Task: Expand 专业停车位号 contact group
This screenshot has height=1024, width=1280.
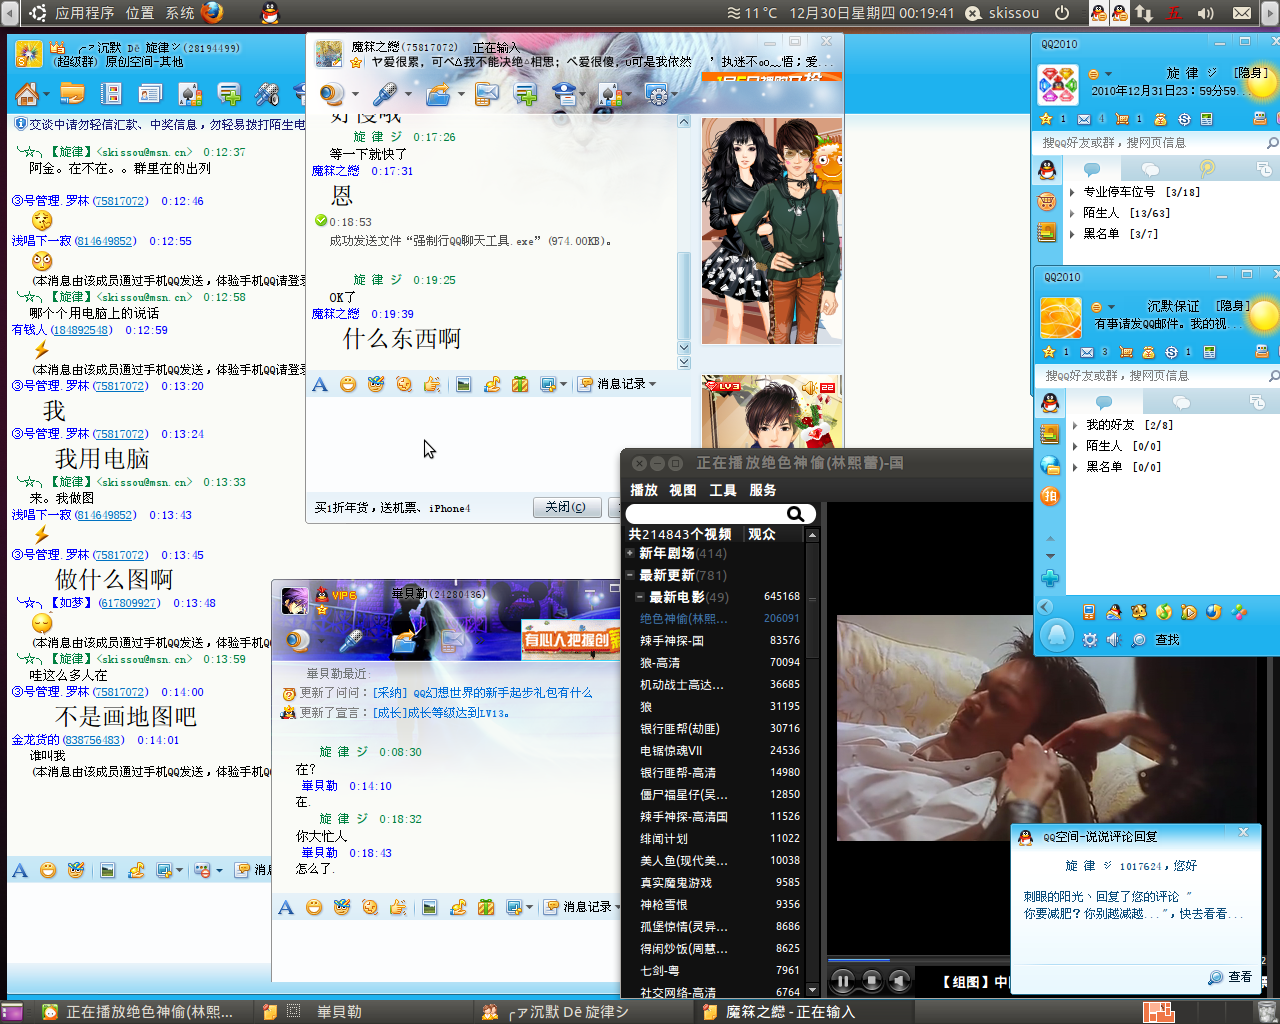Action: coord(1072,192)
